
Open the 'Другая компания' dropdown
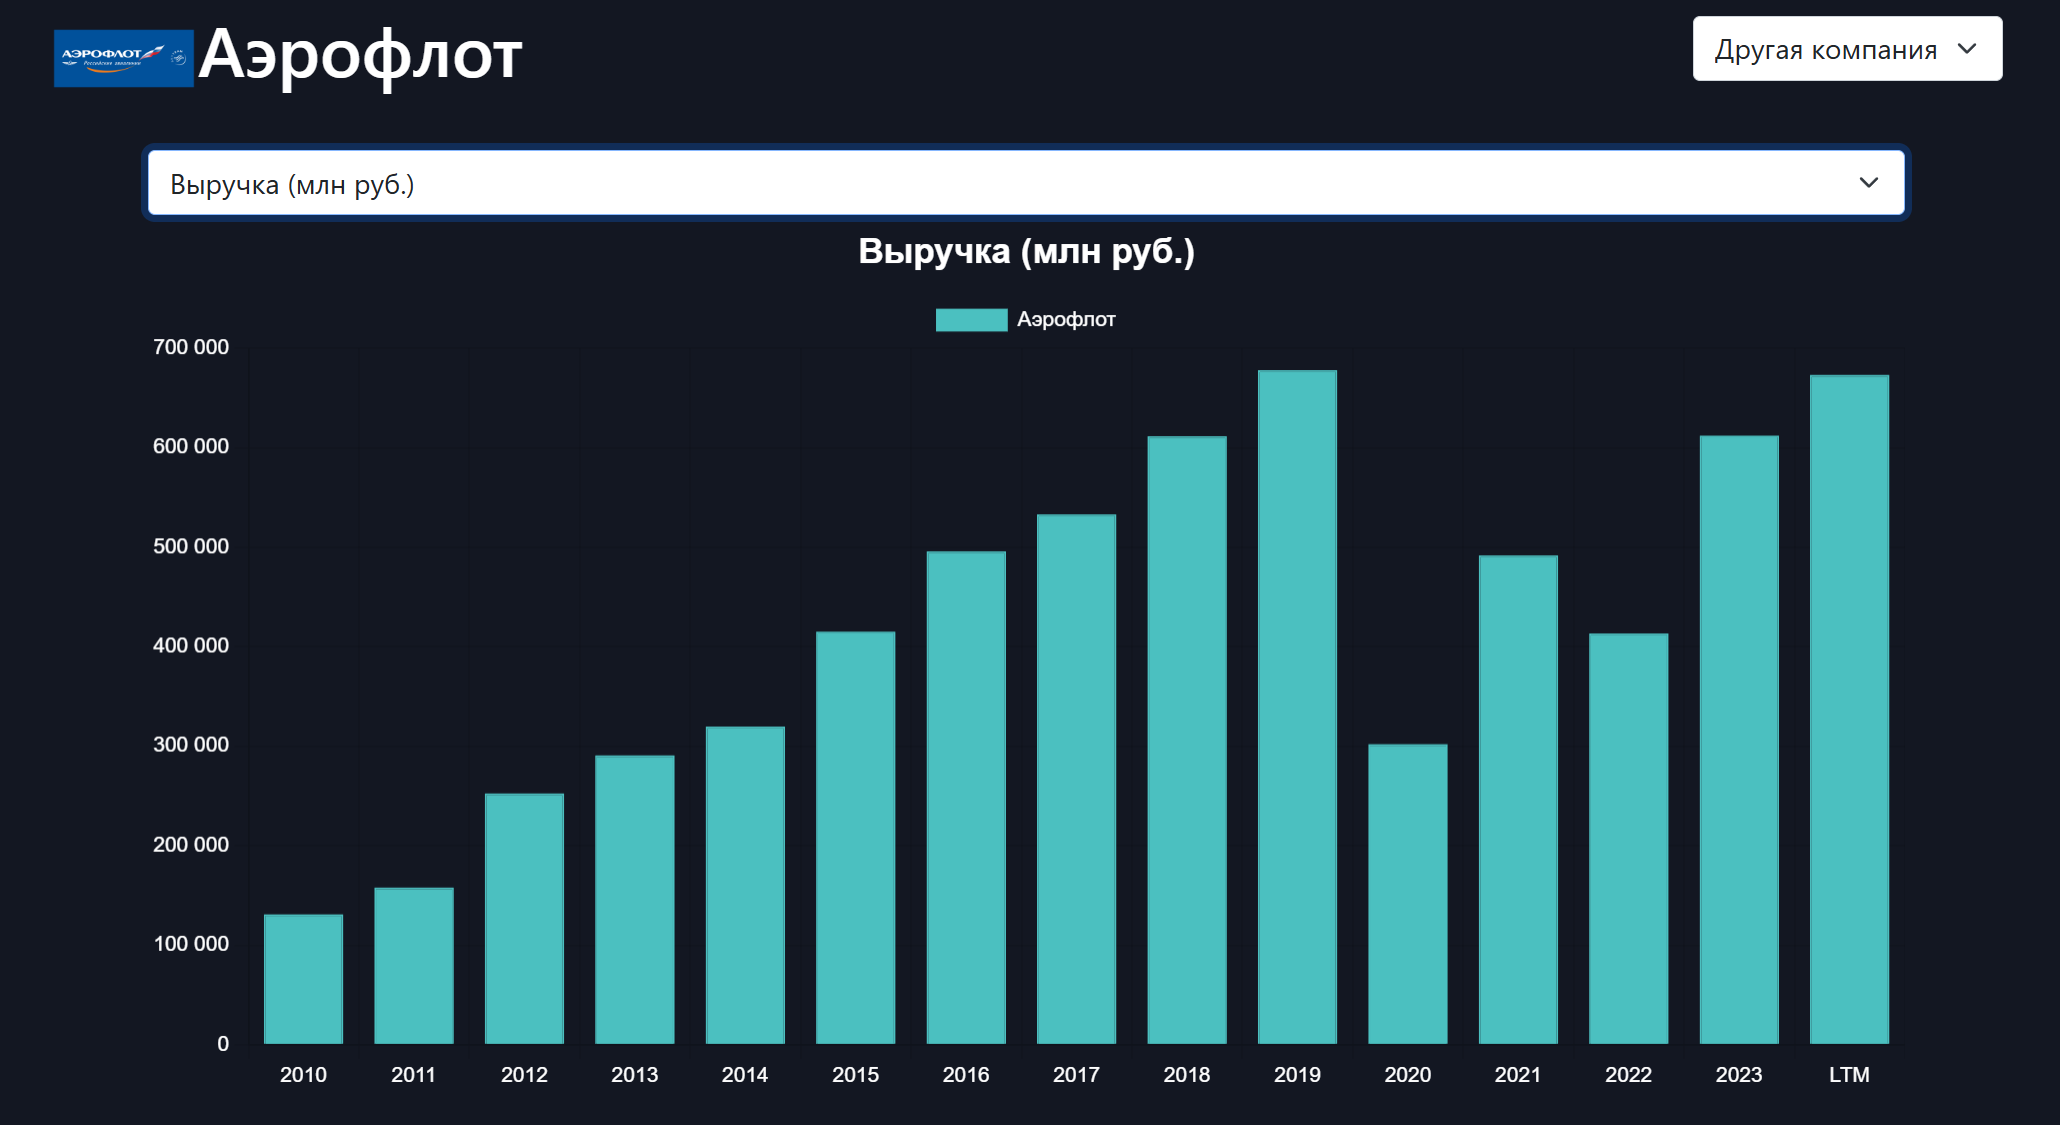[x=1847, y=49]
